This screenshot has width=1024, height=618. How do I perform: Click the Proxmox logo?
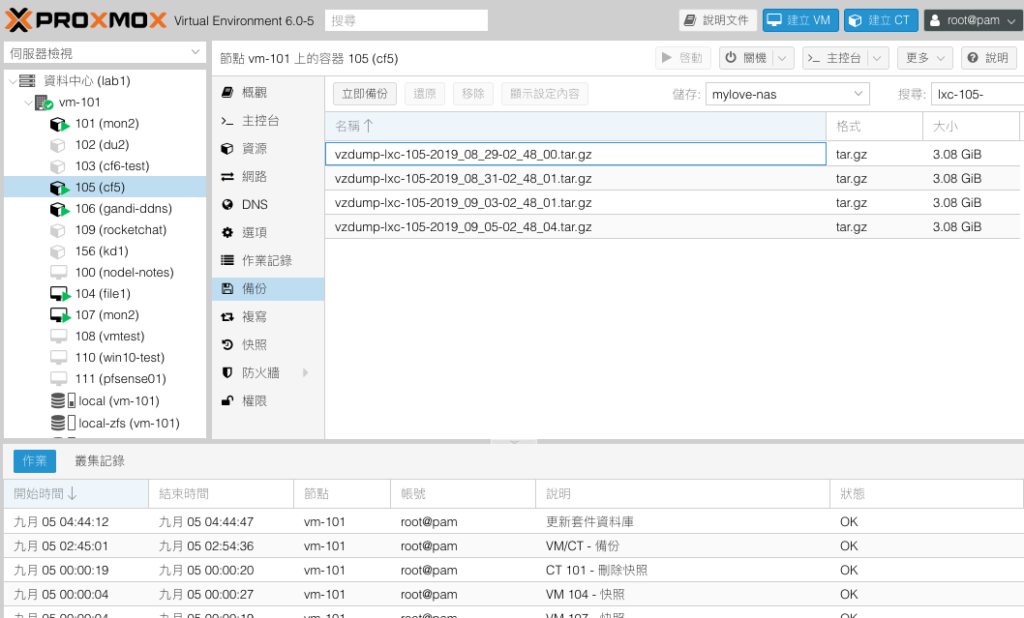pos(86,20)
